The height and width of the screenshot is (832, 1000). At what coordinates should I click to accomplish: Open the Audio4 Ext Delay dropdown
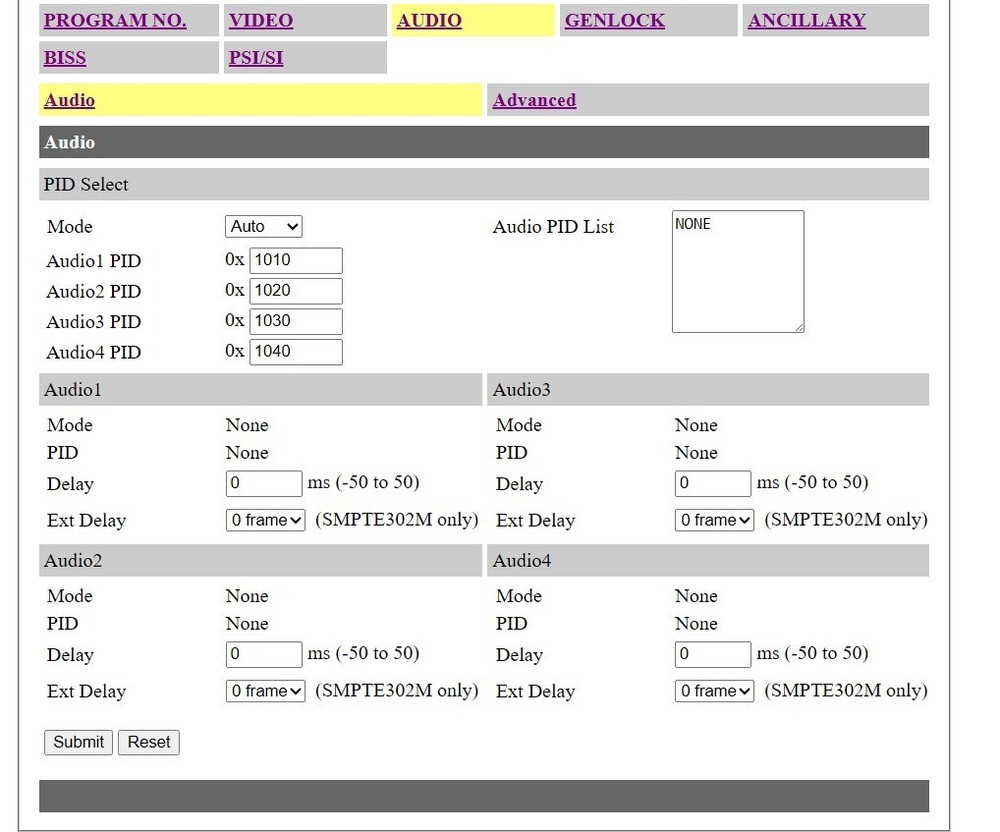coord(714,691)
